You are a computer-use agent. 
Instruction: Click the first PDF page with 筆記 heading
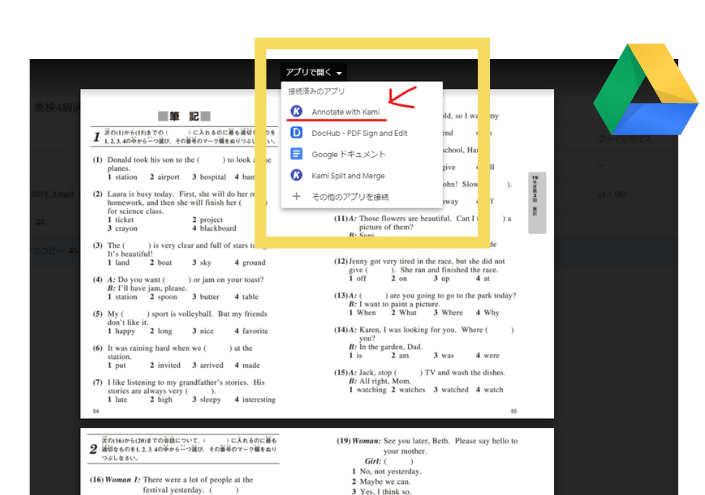pyautogui.click(x=317, y=254)
